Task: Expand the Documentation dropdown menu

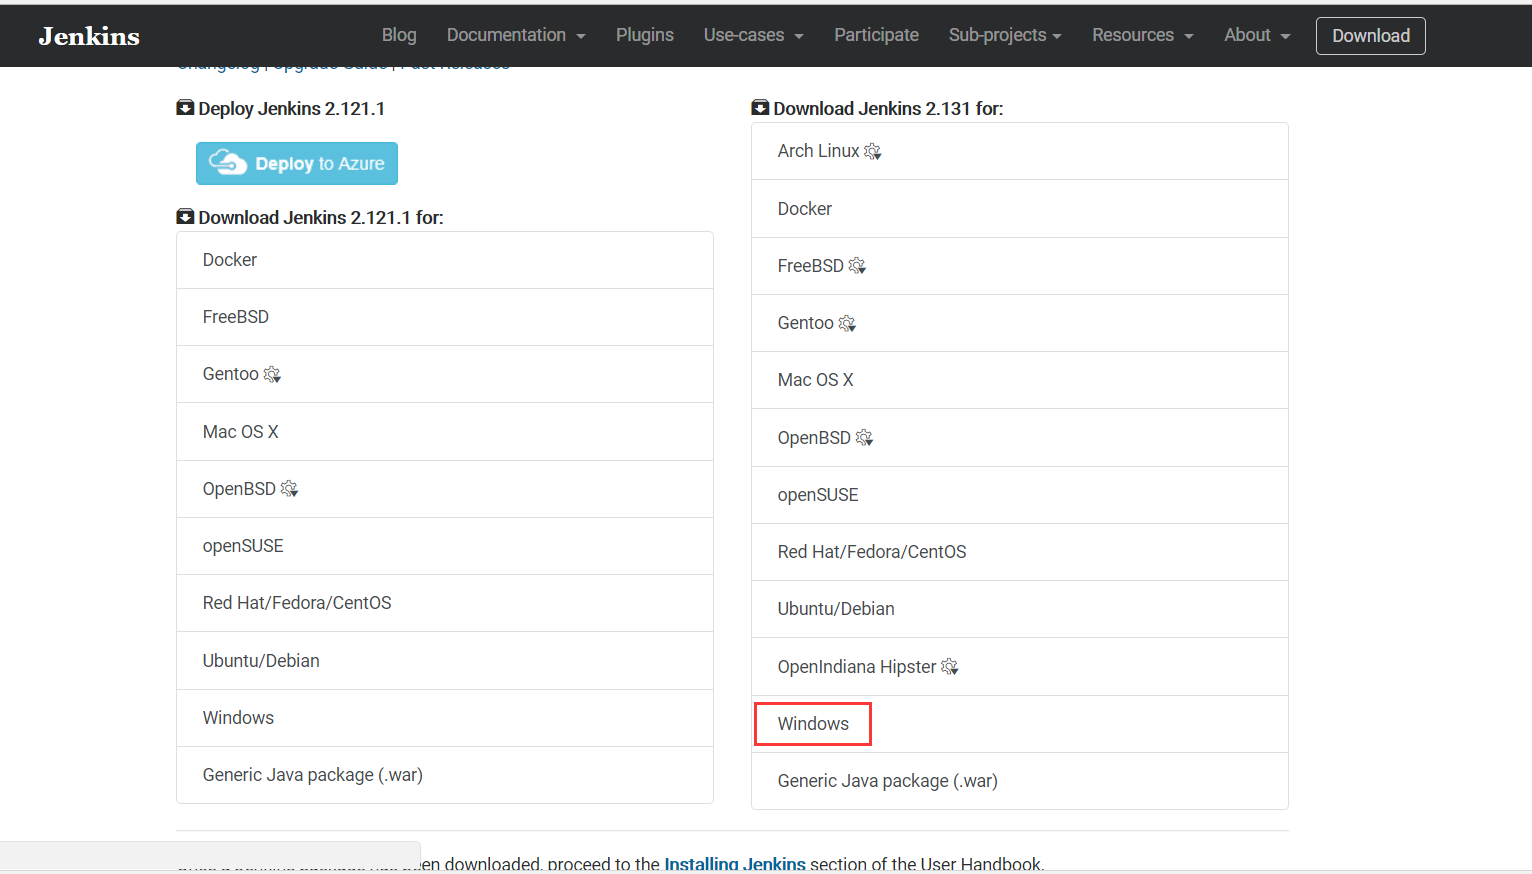Action: [515, 35]
